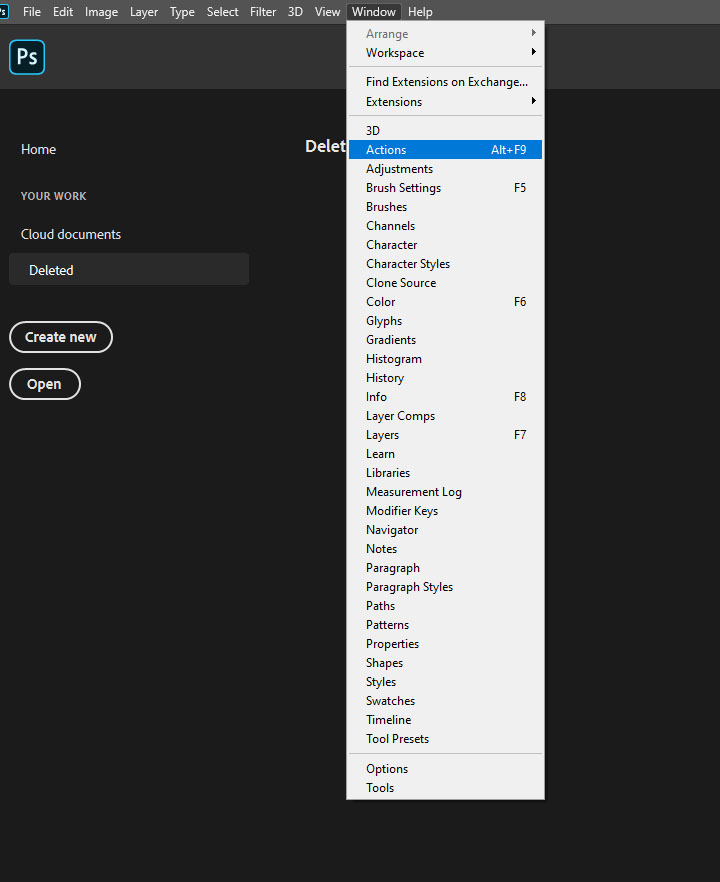Toggle the Tools panel visibility
The height and width of the screenshot is (882, 720).
[380, 788]
